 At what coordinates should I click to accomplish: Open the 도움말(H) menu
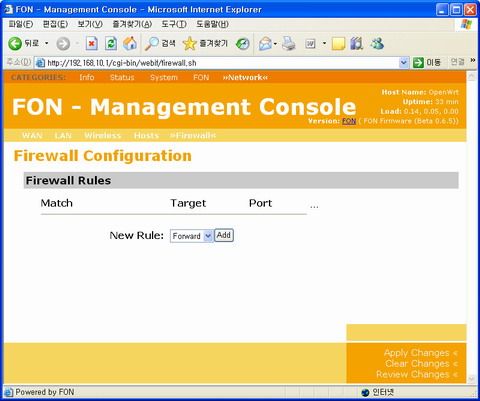(x=212, y=24)
